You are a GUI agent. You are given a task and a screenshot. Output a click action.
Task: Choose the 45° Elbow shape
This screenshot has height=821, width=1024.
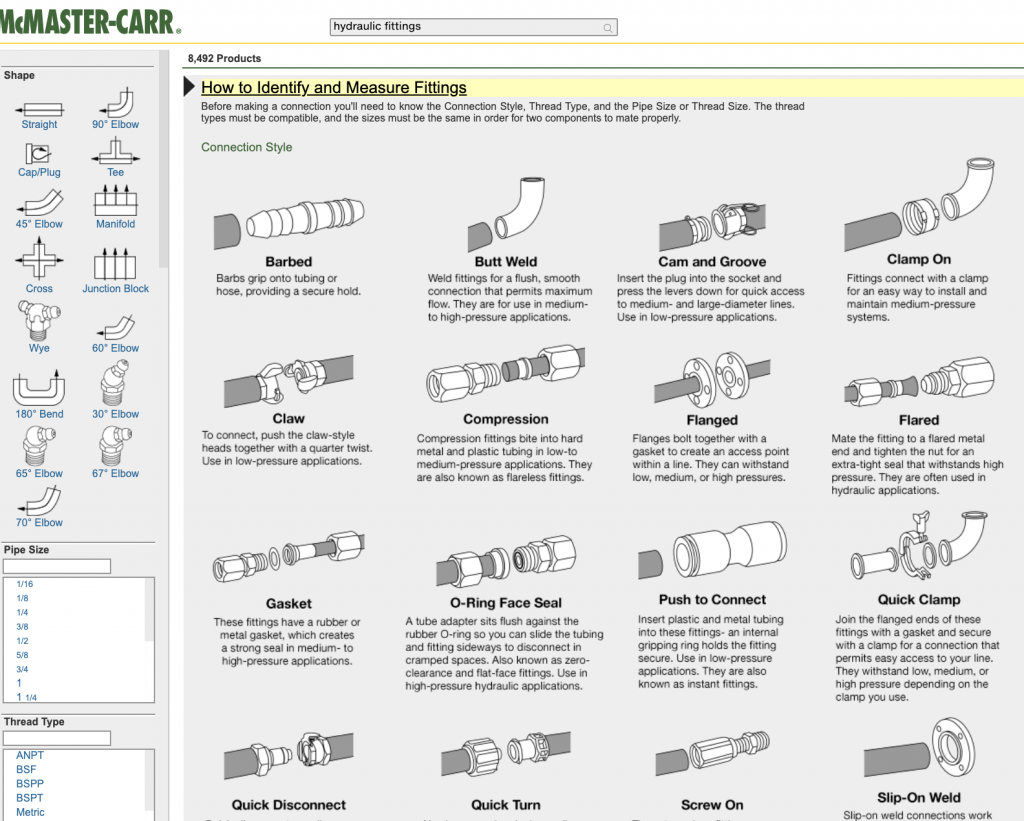39,205
